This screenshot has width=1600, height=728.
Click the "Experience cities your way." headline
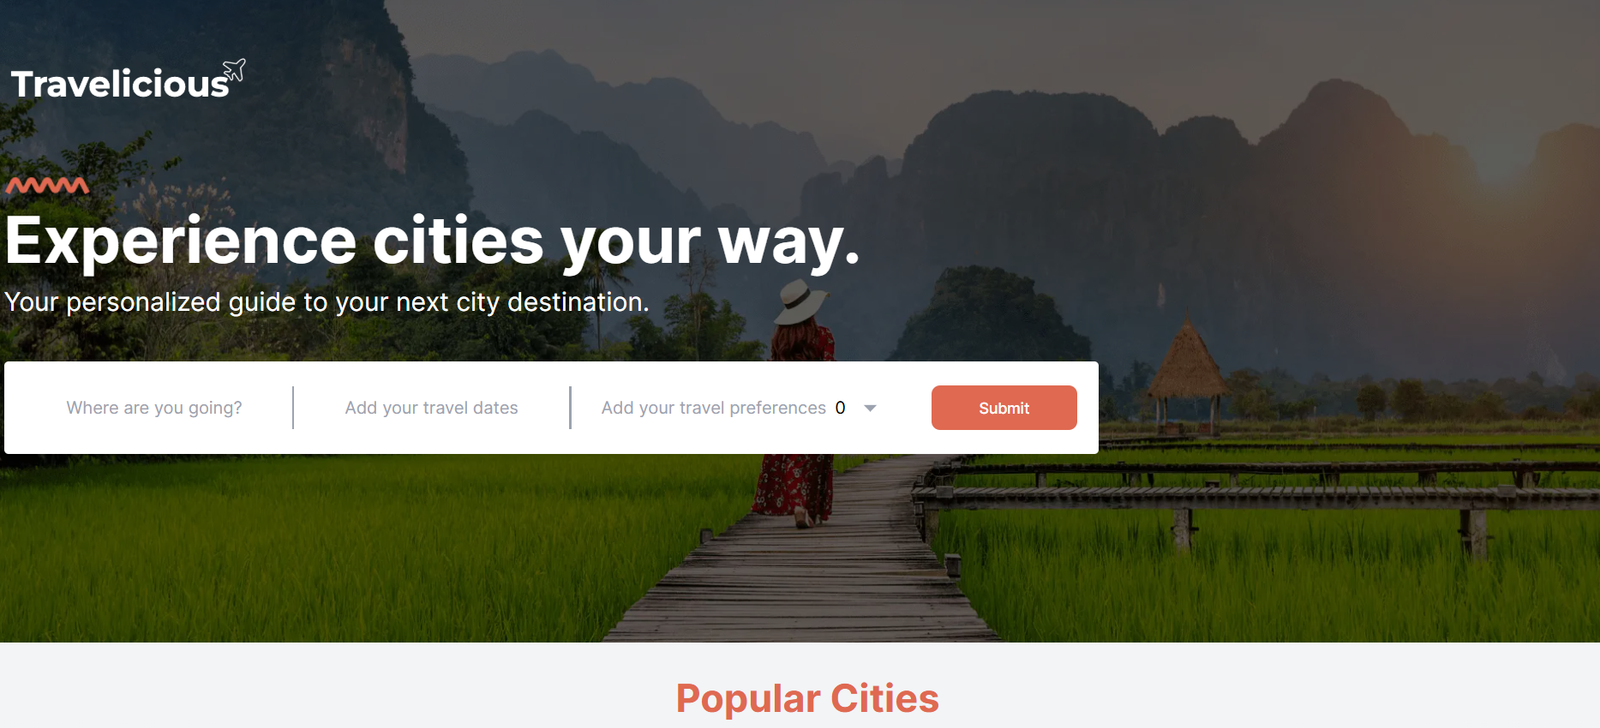[x=432, y=242]
